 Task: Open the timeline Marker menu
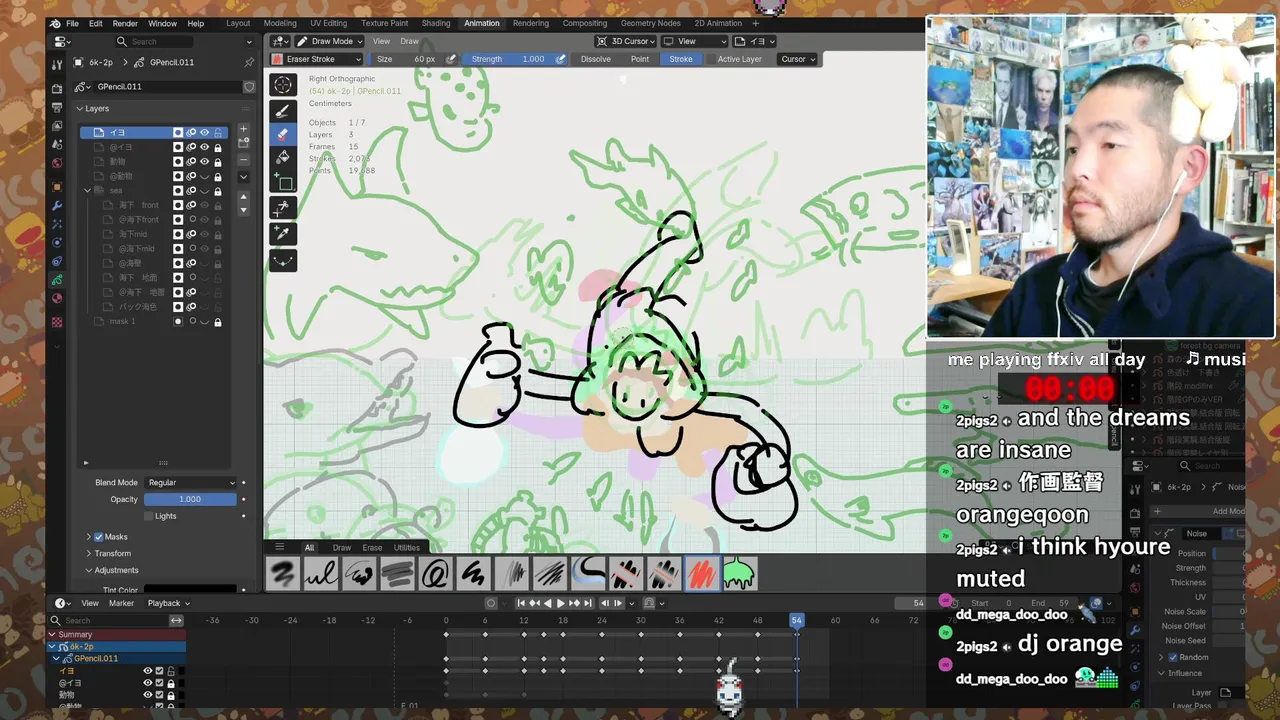click(x=121, y=603)
